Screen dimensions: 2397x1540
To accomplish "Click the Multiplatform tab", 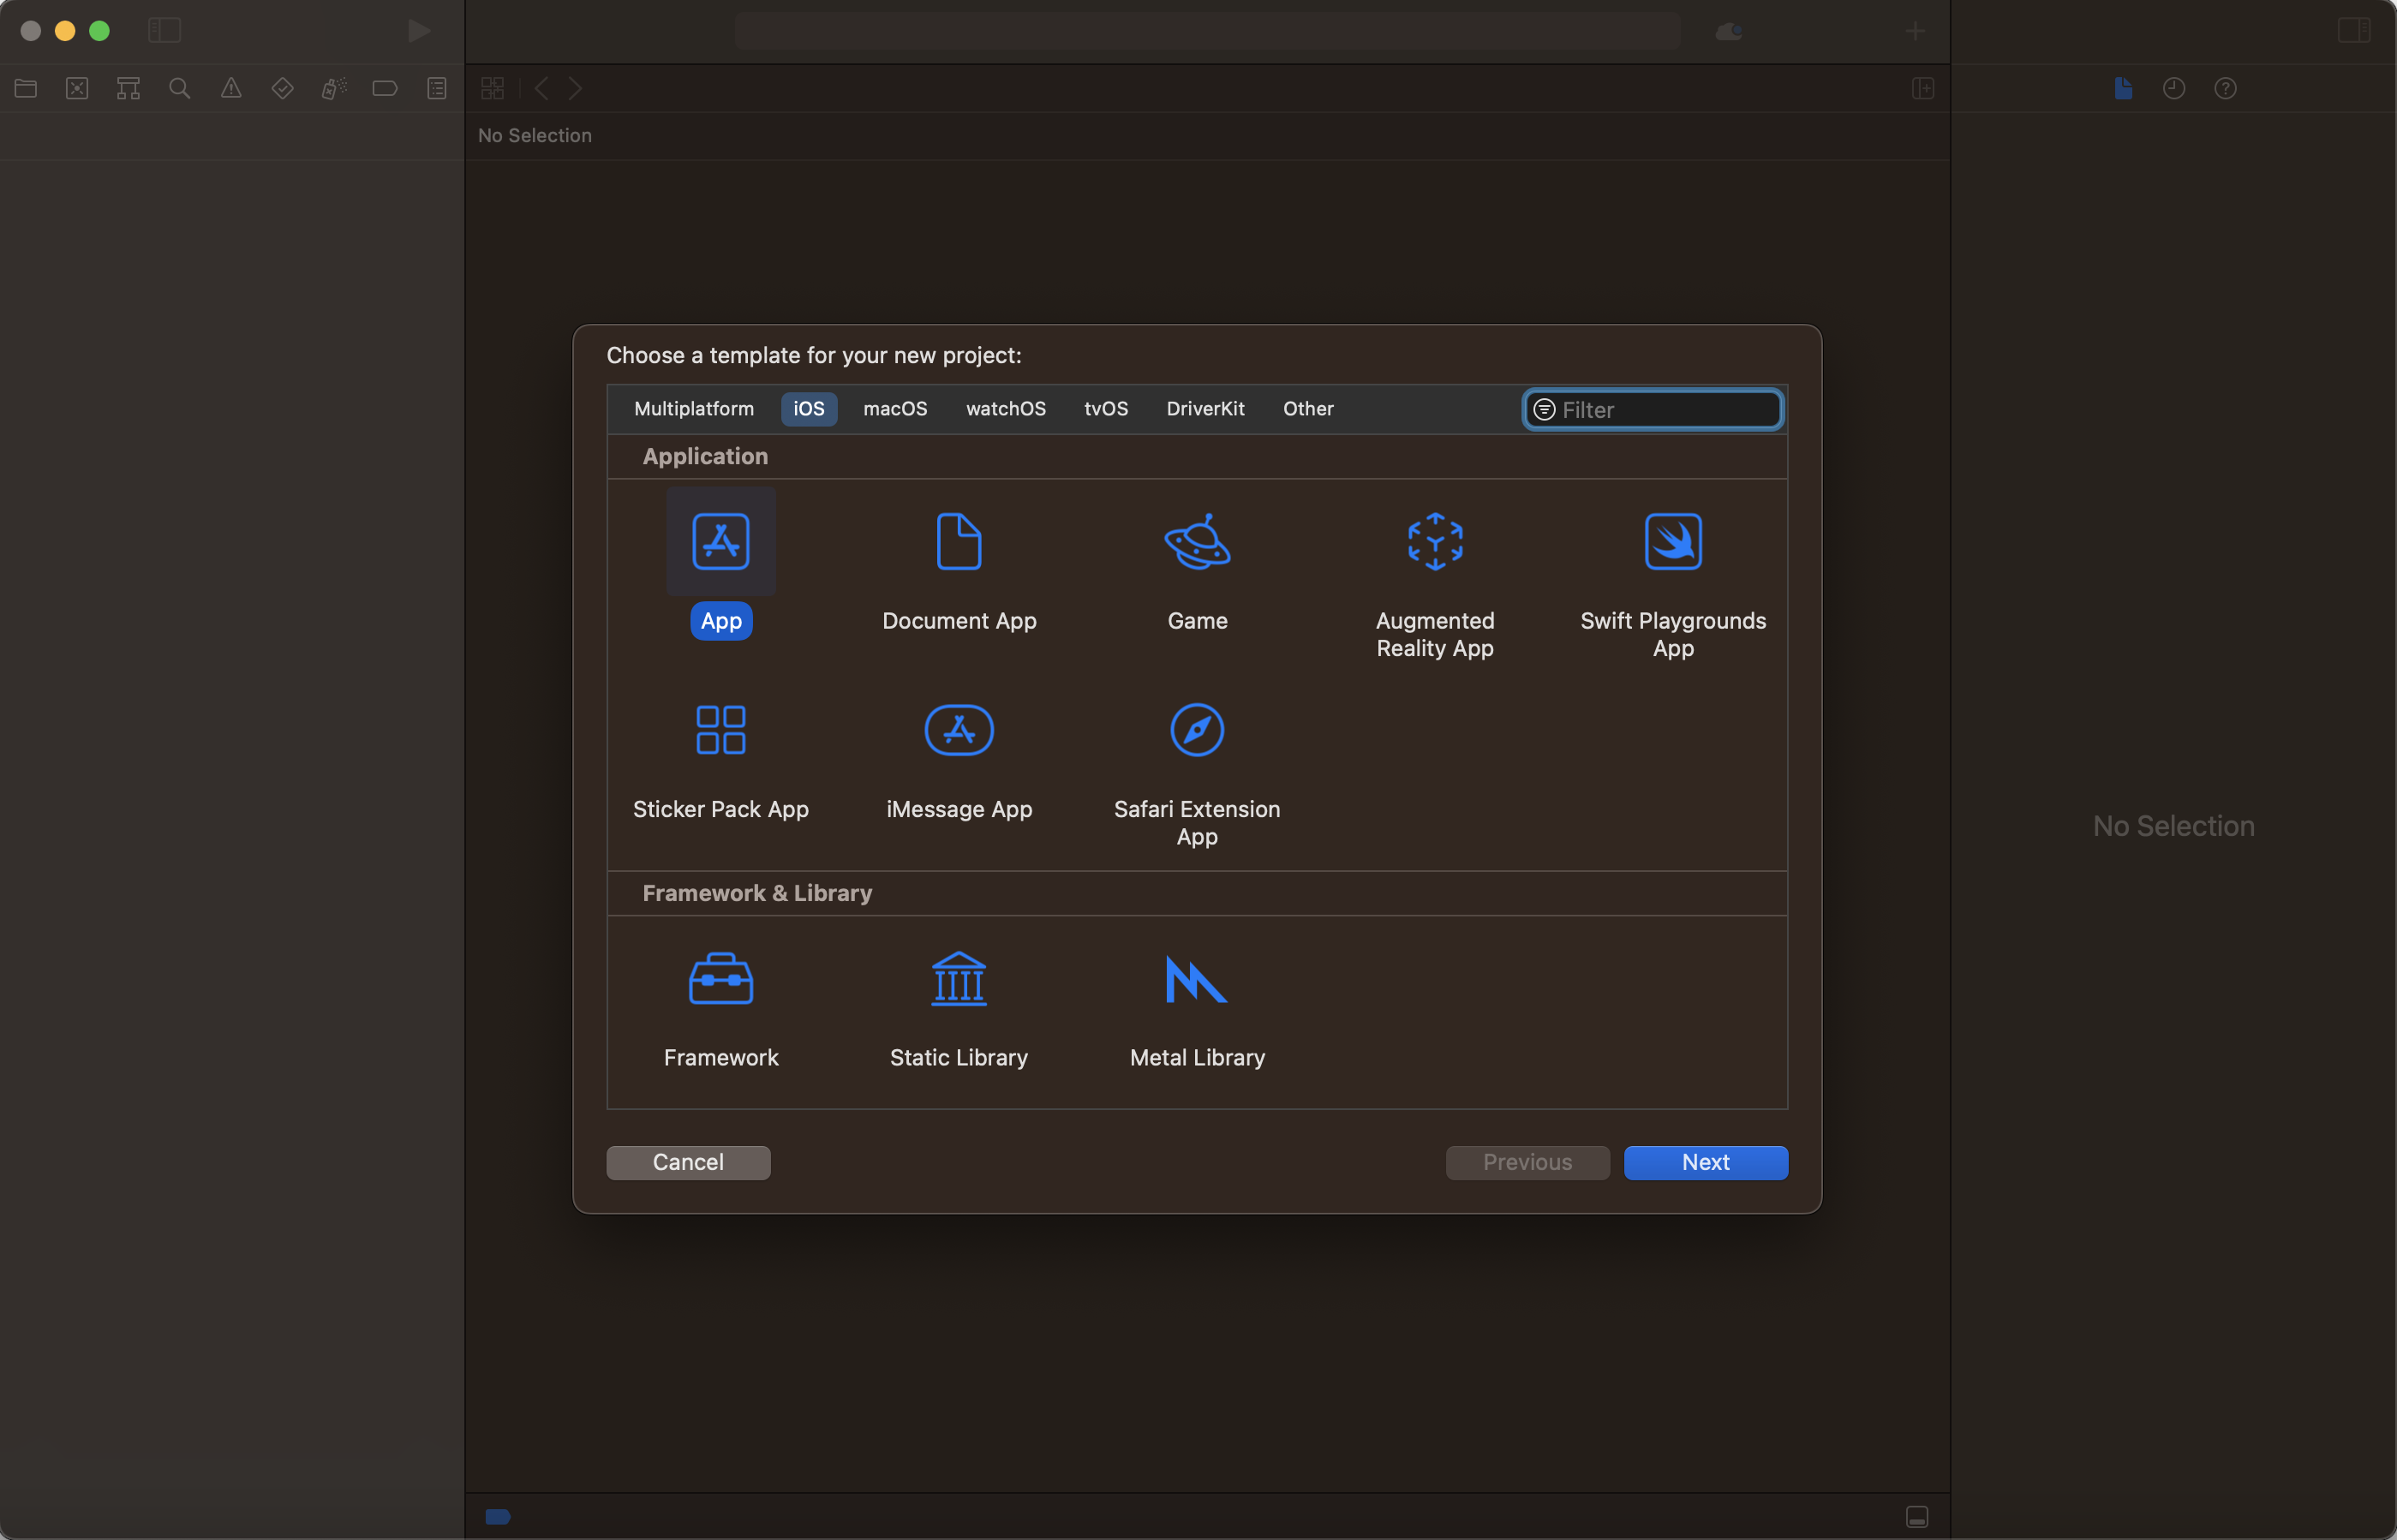I will [694, 407].
